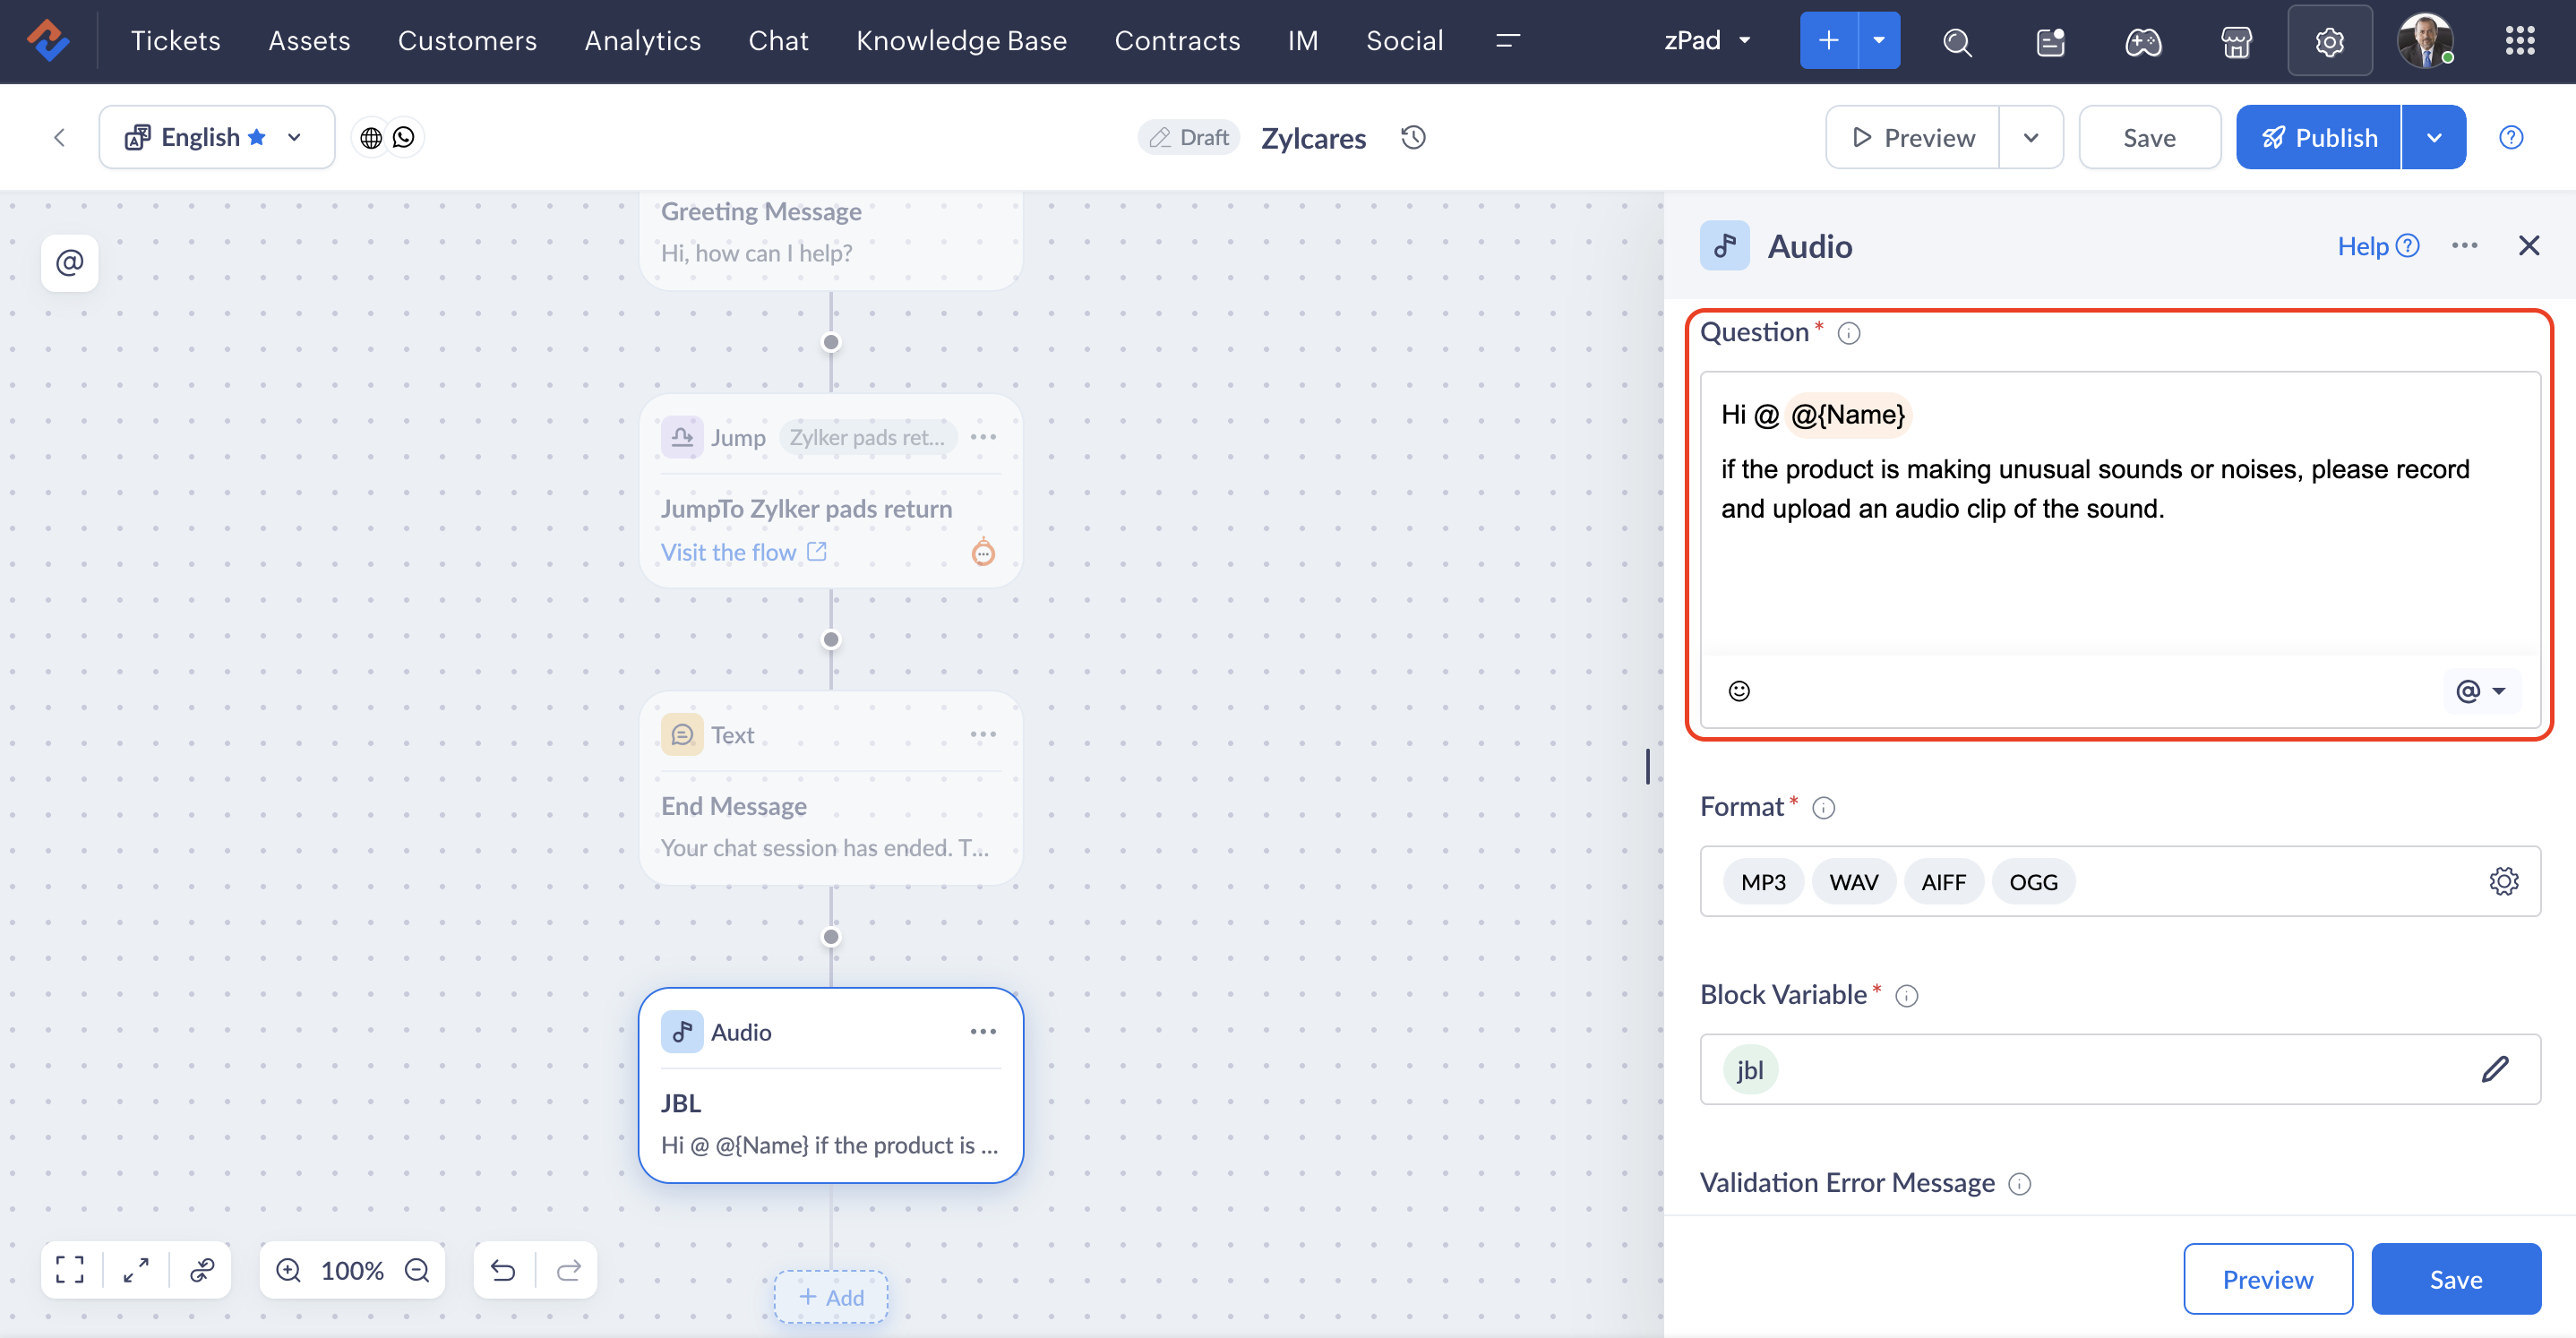Open Format settings gear icon
The image size is (2576, 1338).
coord(2503,881)
